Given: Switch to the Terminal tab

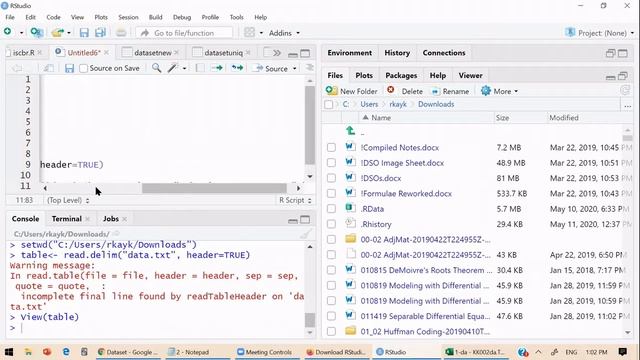Looking at the screenshot, I should (x=67, y=219).
